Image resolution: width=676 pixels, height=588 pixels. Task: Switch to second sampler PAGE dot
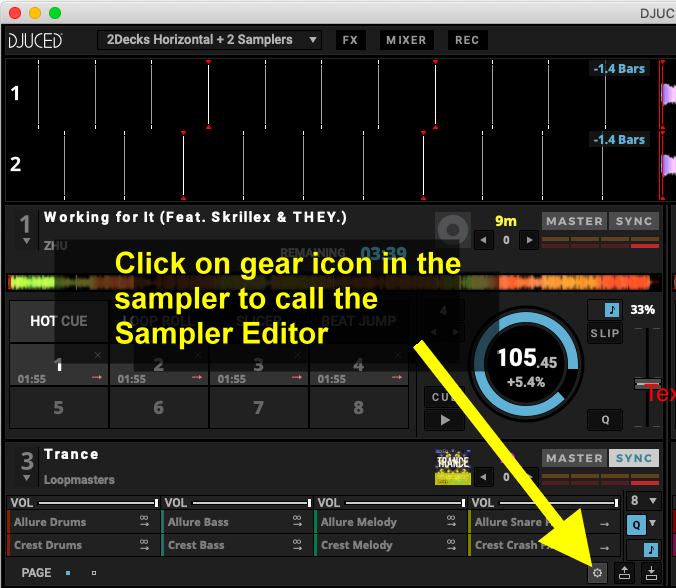click(x=94, y=573)
